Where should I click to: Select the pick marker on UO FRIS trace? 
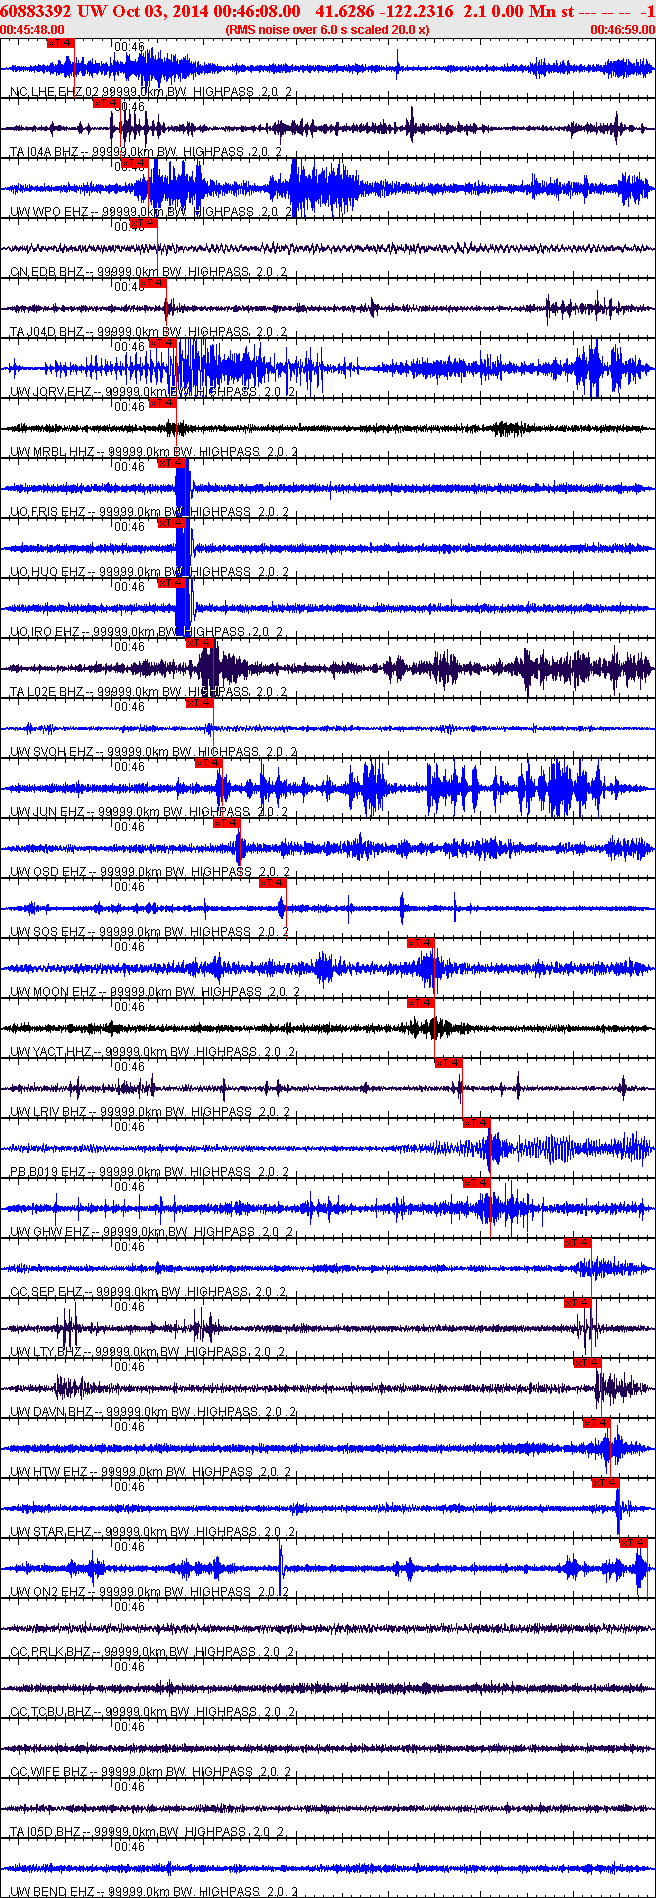point(172,463)
